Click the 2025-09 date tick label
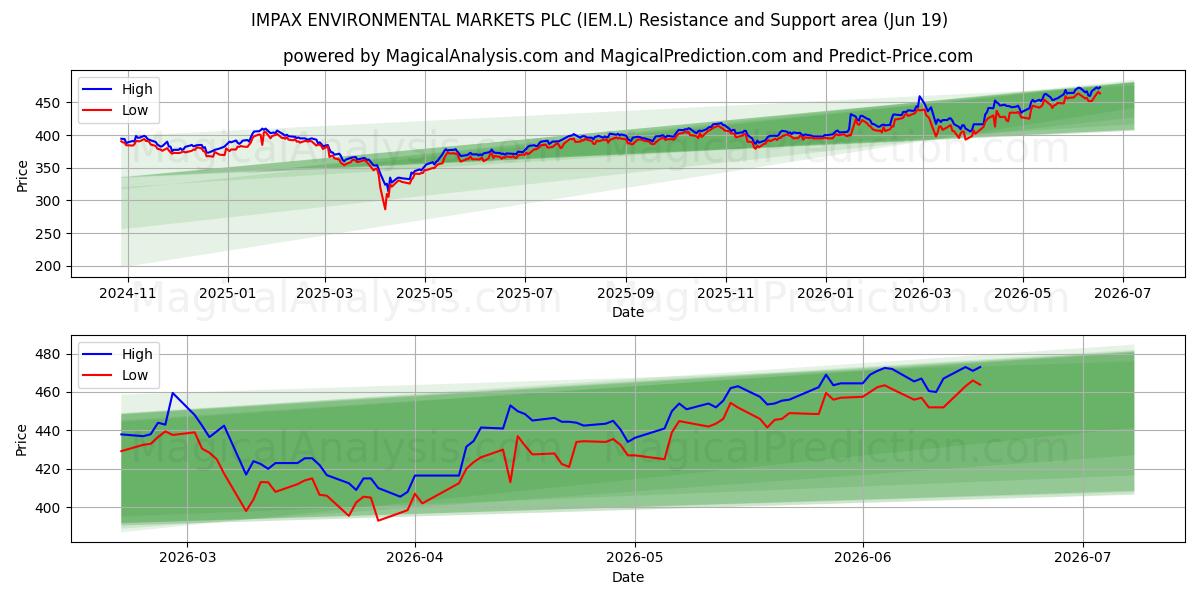 click(626, 294)
